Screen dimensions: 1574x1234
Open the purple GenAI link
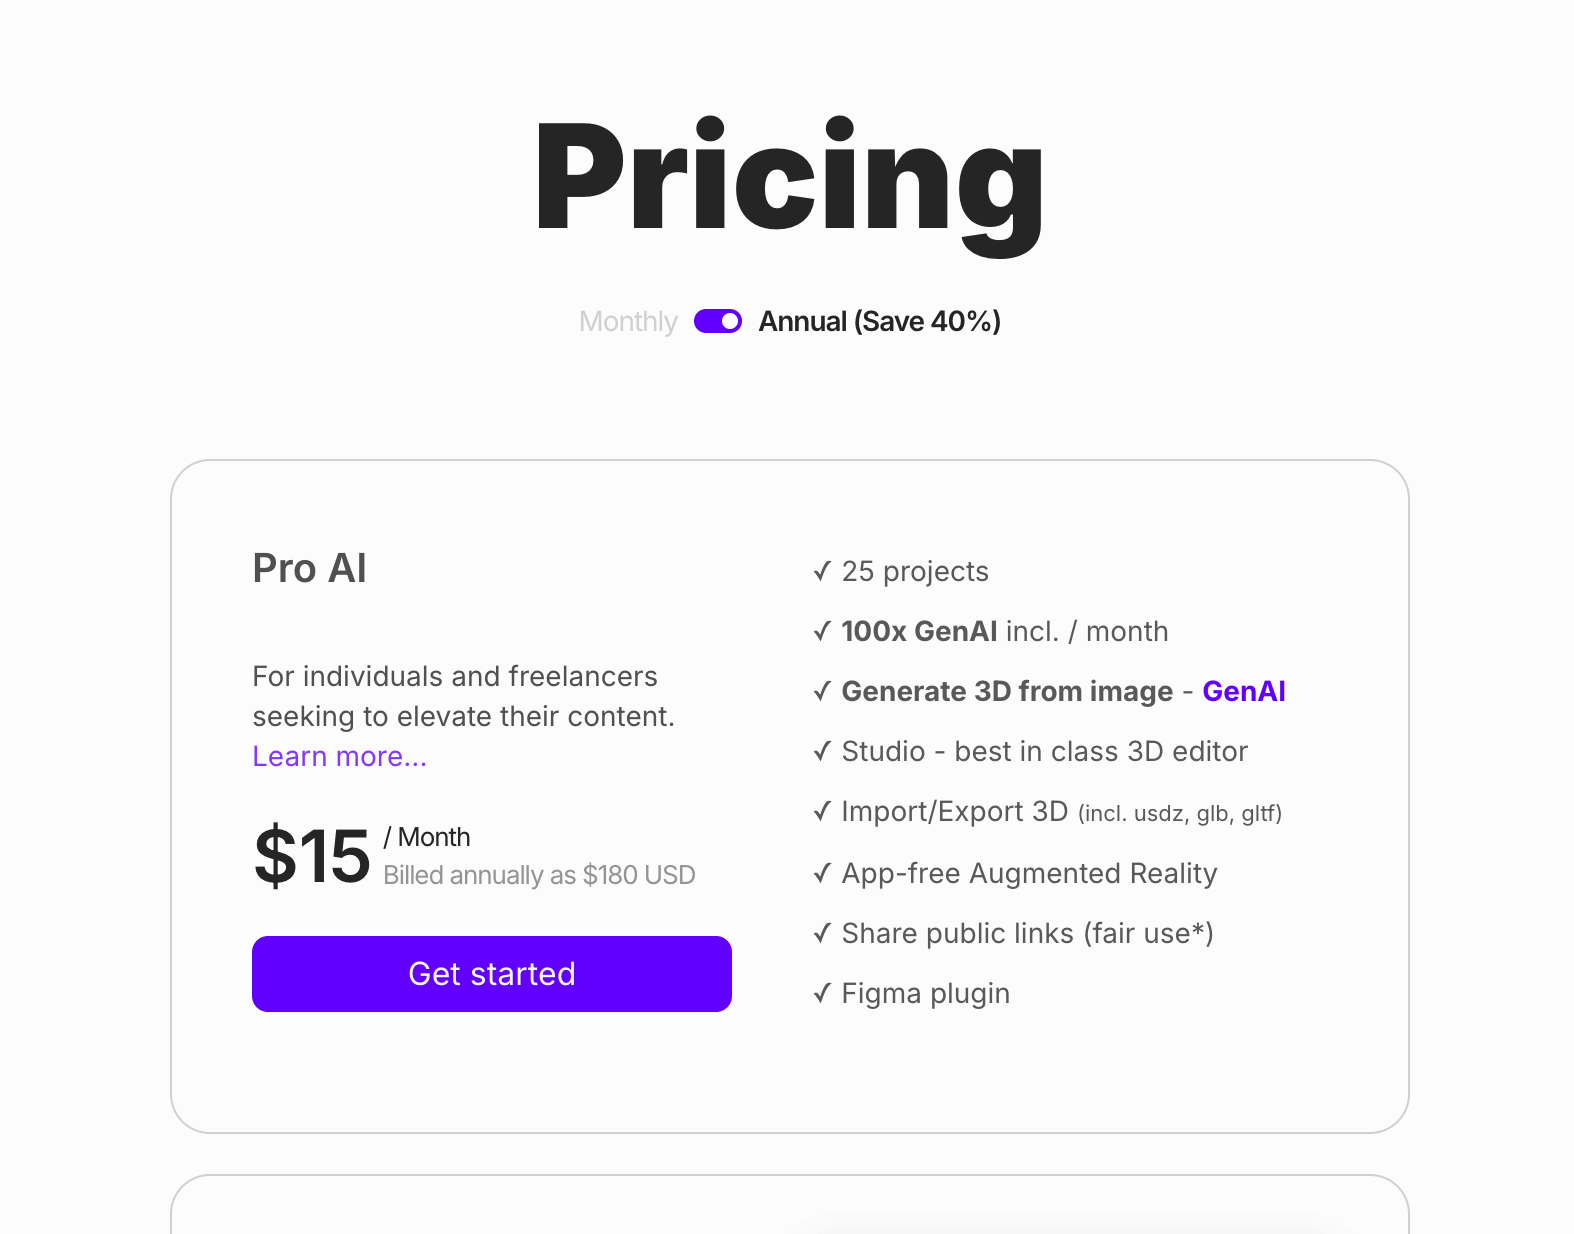coord(1243,692)
